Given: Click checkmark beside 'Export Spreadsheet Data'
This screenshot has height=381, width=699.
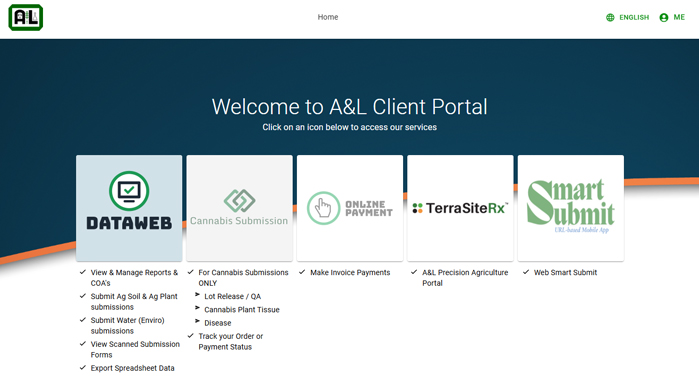Looking at the screenshot, I should [82, 368].
